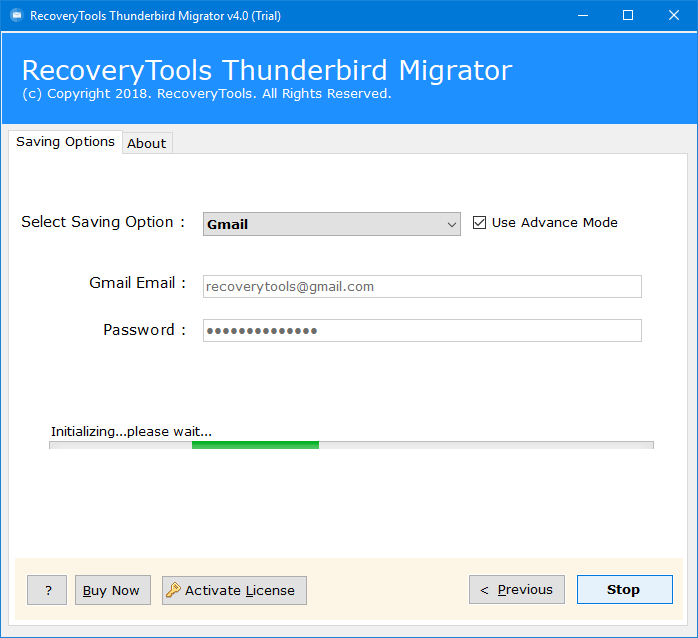Image resolution: width=698 pixels, height=638 pixels.
Task: Maximize the Thunderbird Migrator window
Action: tap(628, 16)
